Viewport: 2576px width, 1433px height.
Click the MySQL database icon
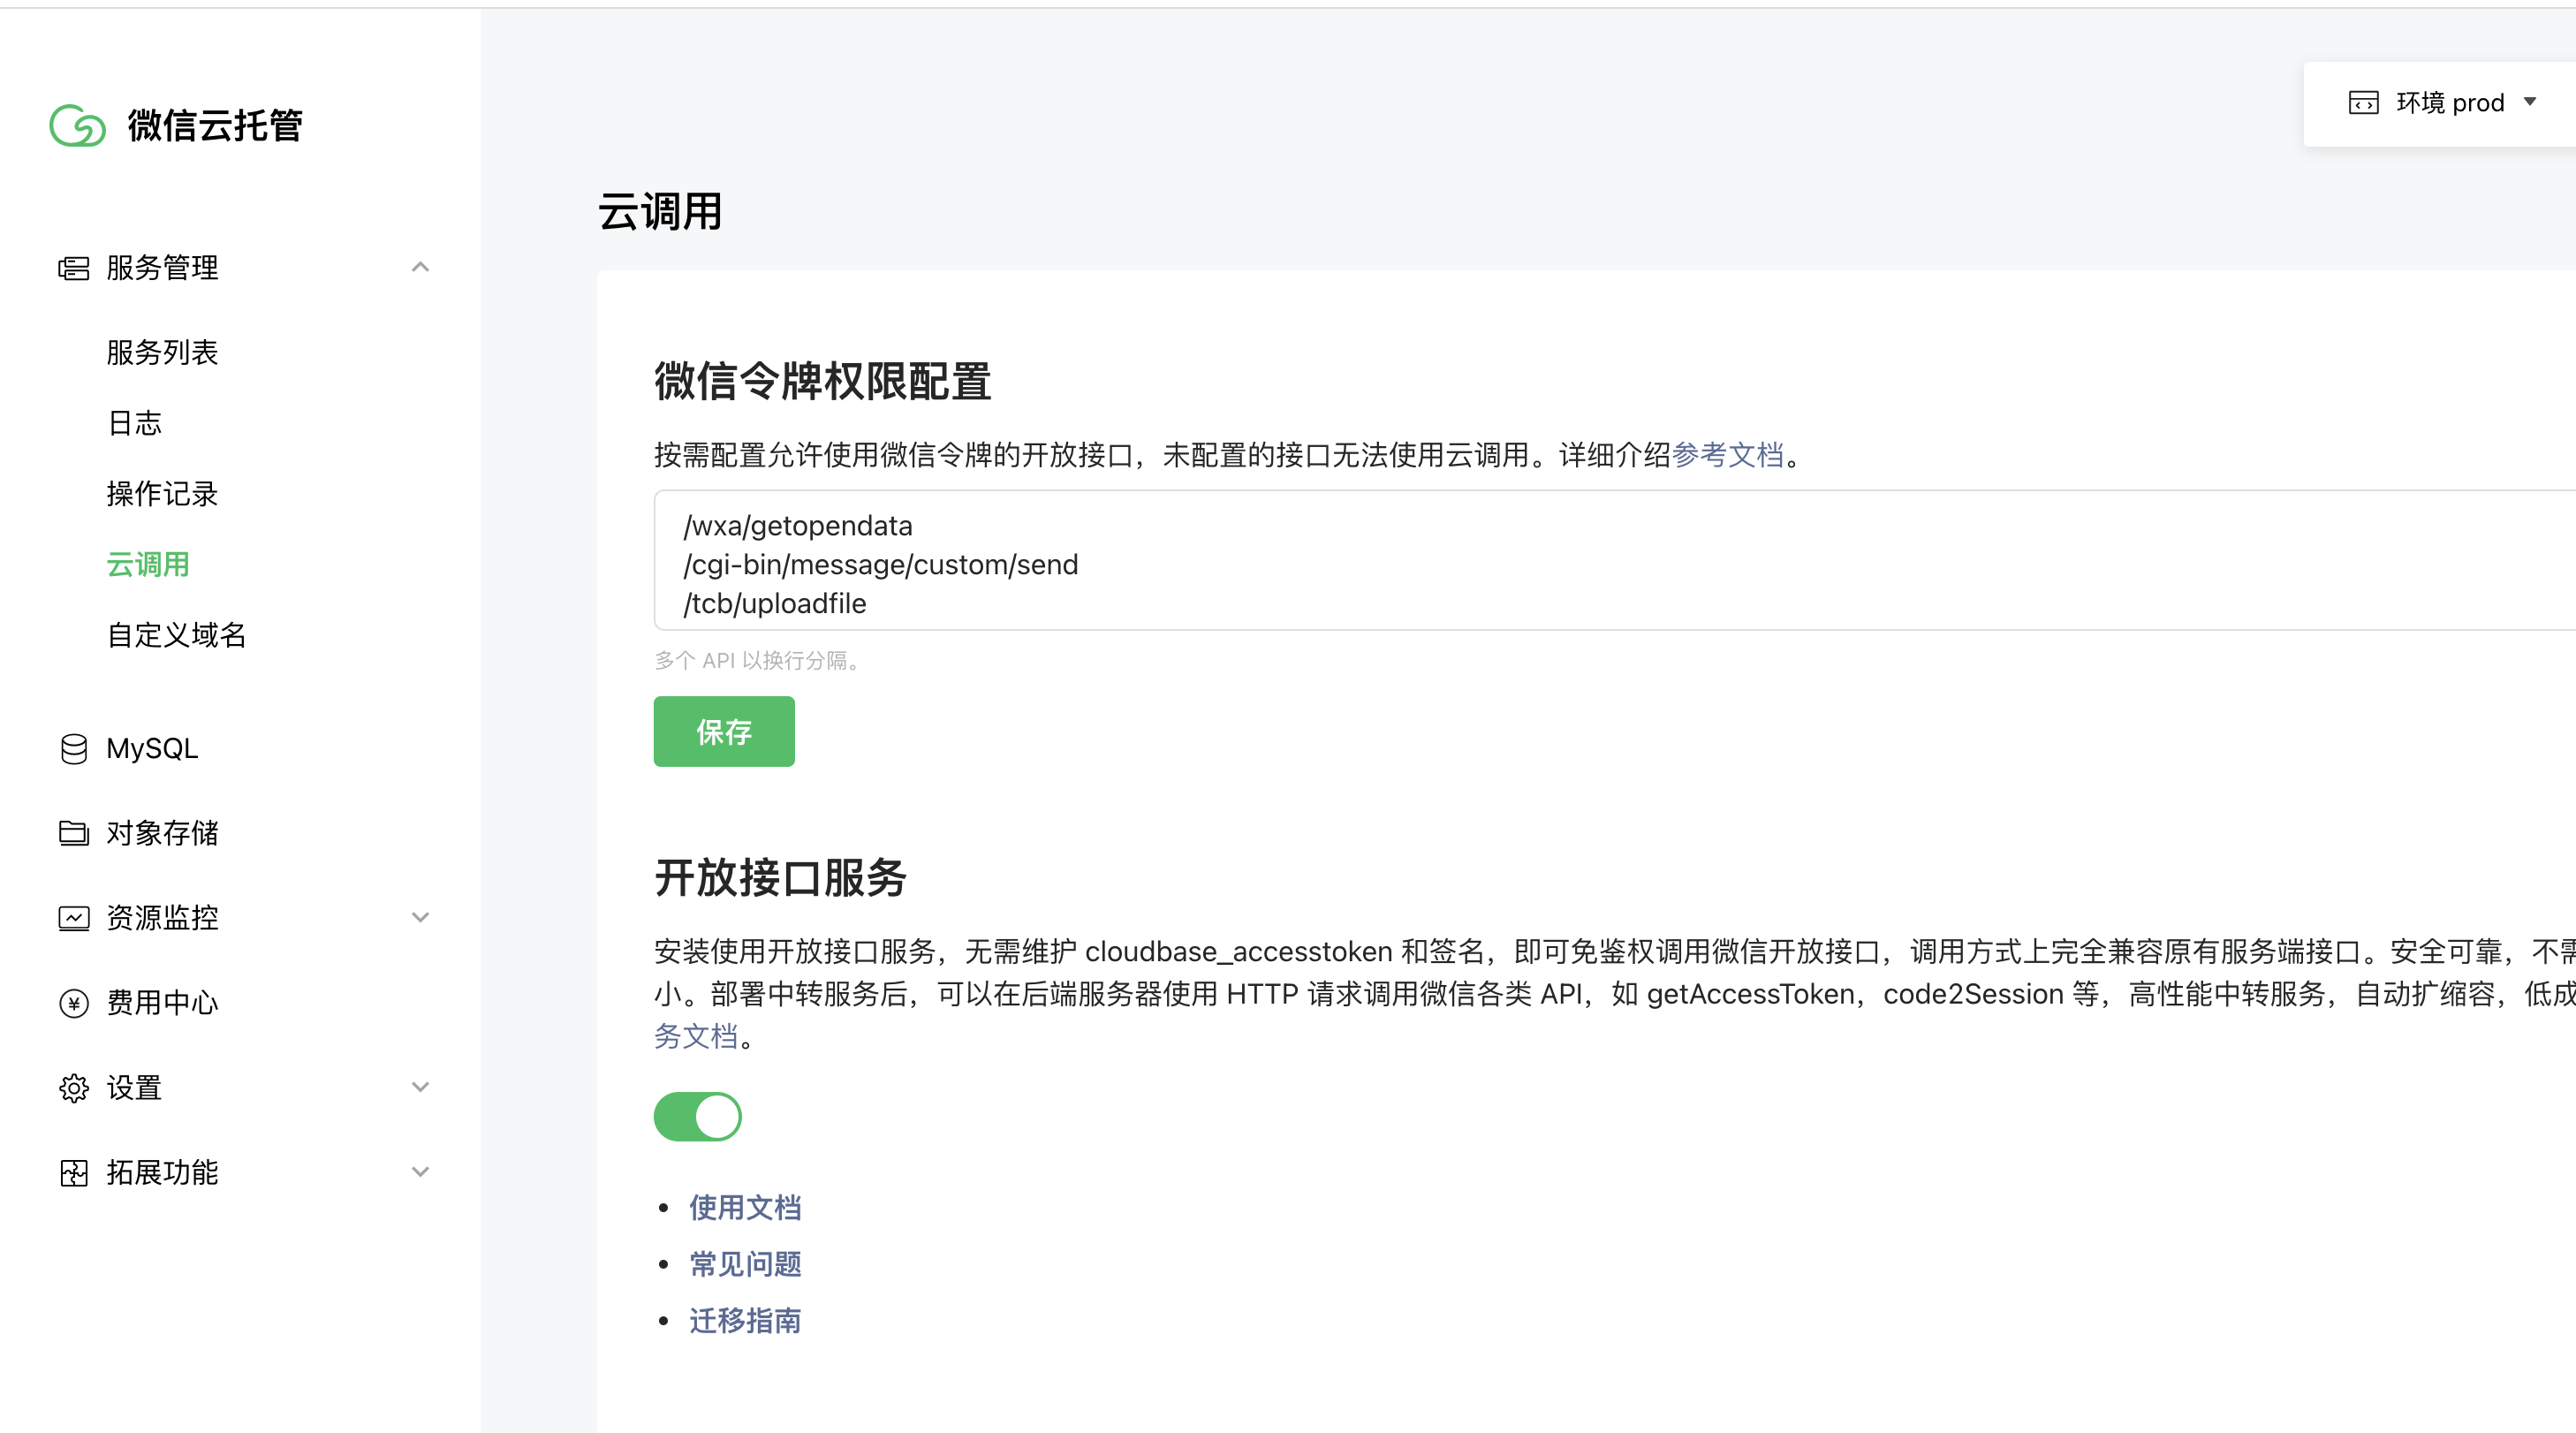(73, 748)
